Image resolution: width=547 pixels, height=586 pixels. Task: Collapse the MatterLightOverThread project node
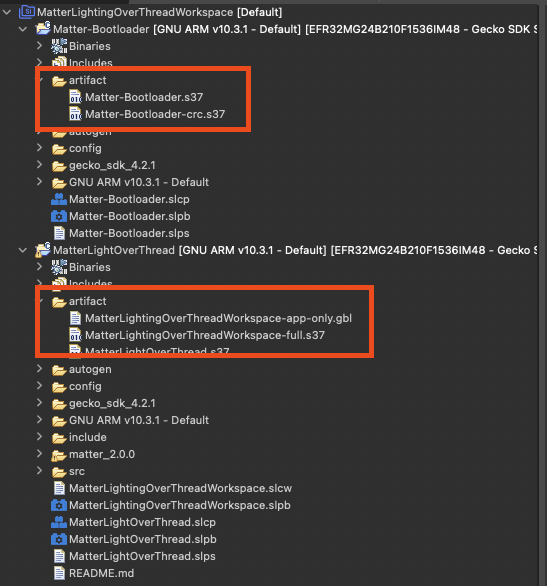[23, 250]
